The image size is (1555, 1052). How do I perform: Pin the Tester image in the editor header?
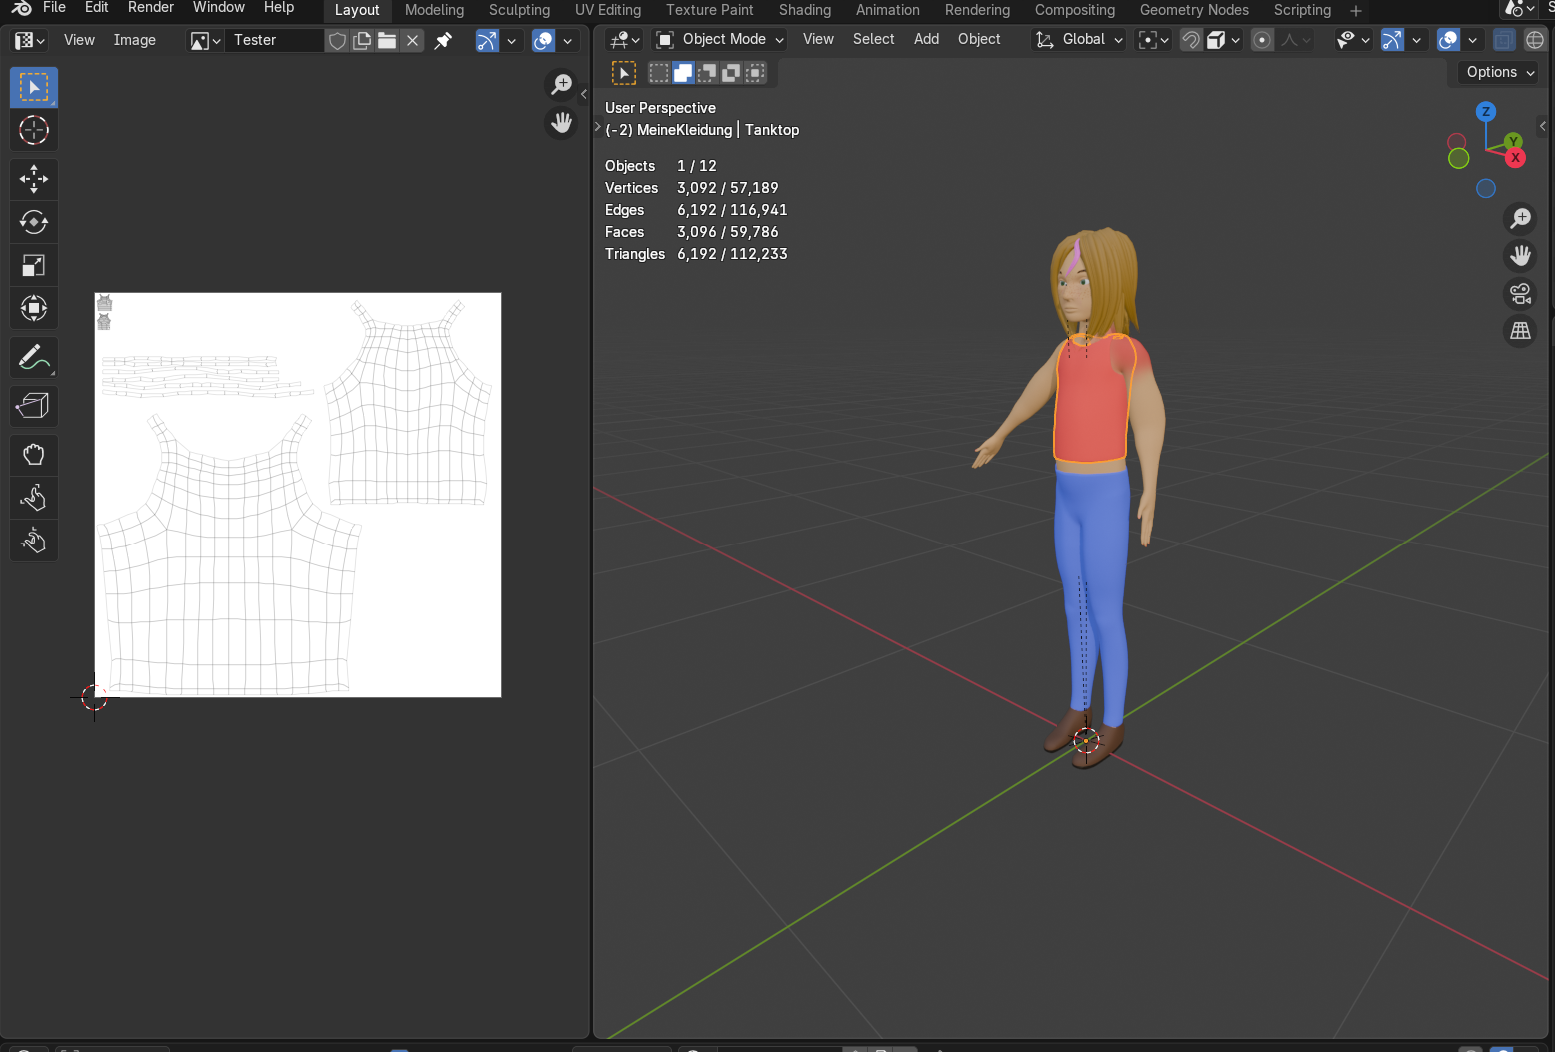(x=443, y=41)
